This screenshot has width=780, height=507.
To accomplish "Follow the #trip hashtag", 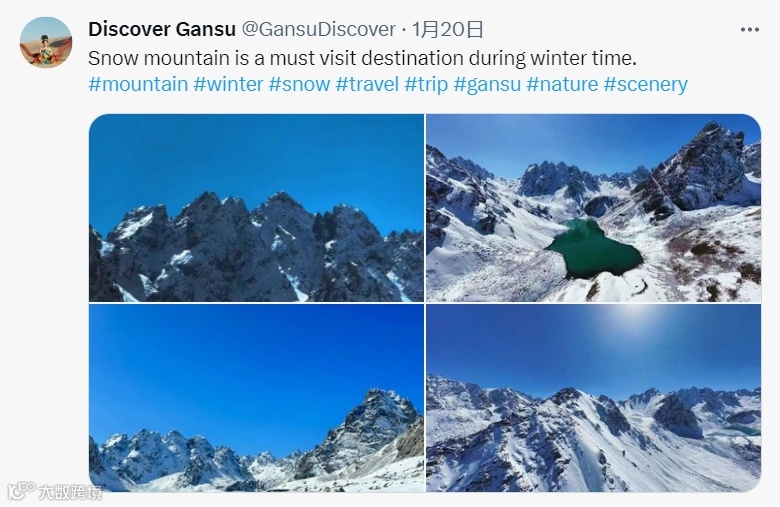I will [x=426, y=84].
